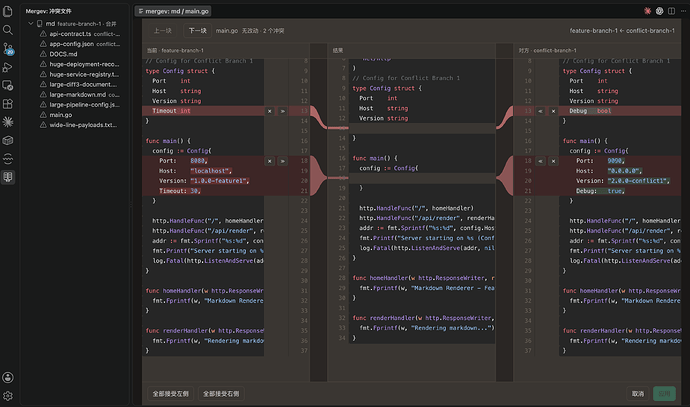This screenshot has height=407, width=690.
Task: Click first empty conflict placeholder in result pane
Action: tap(422, 128)
